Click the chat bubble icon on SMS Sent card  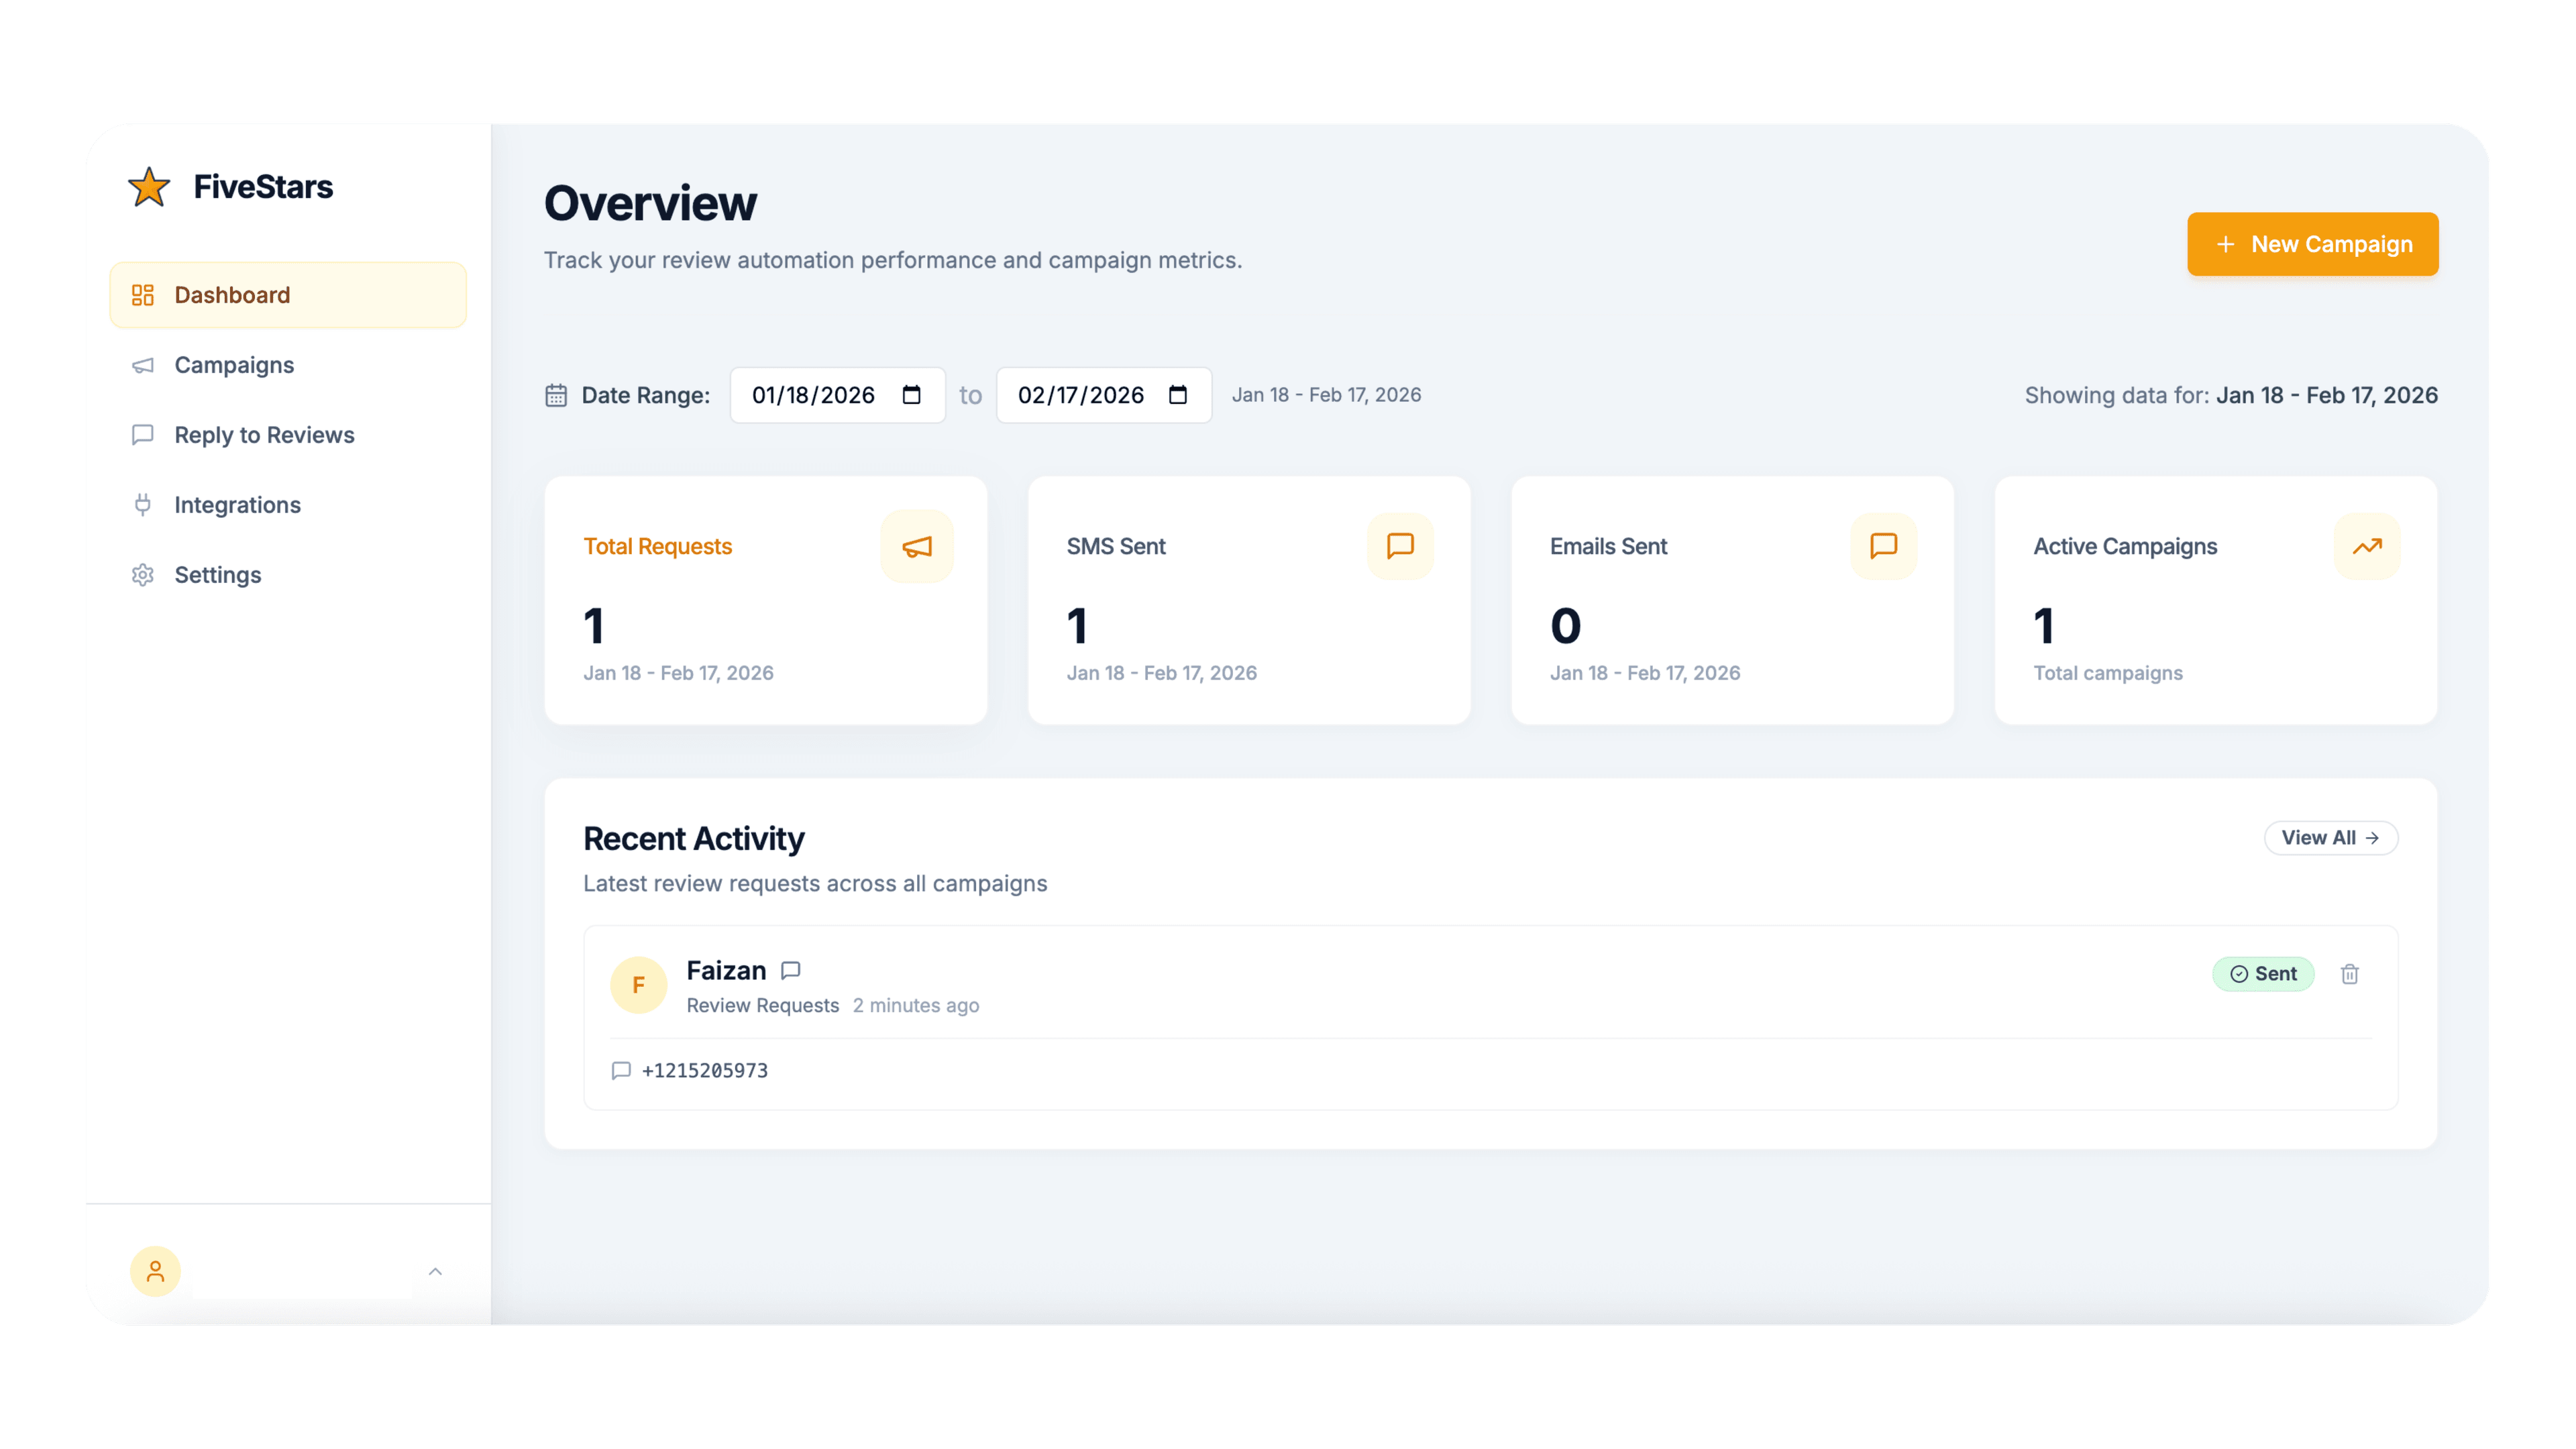1399,546
